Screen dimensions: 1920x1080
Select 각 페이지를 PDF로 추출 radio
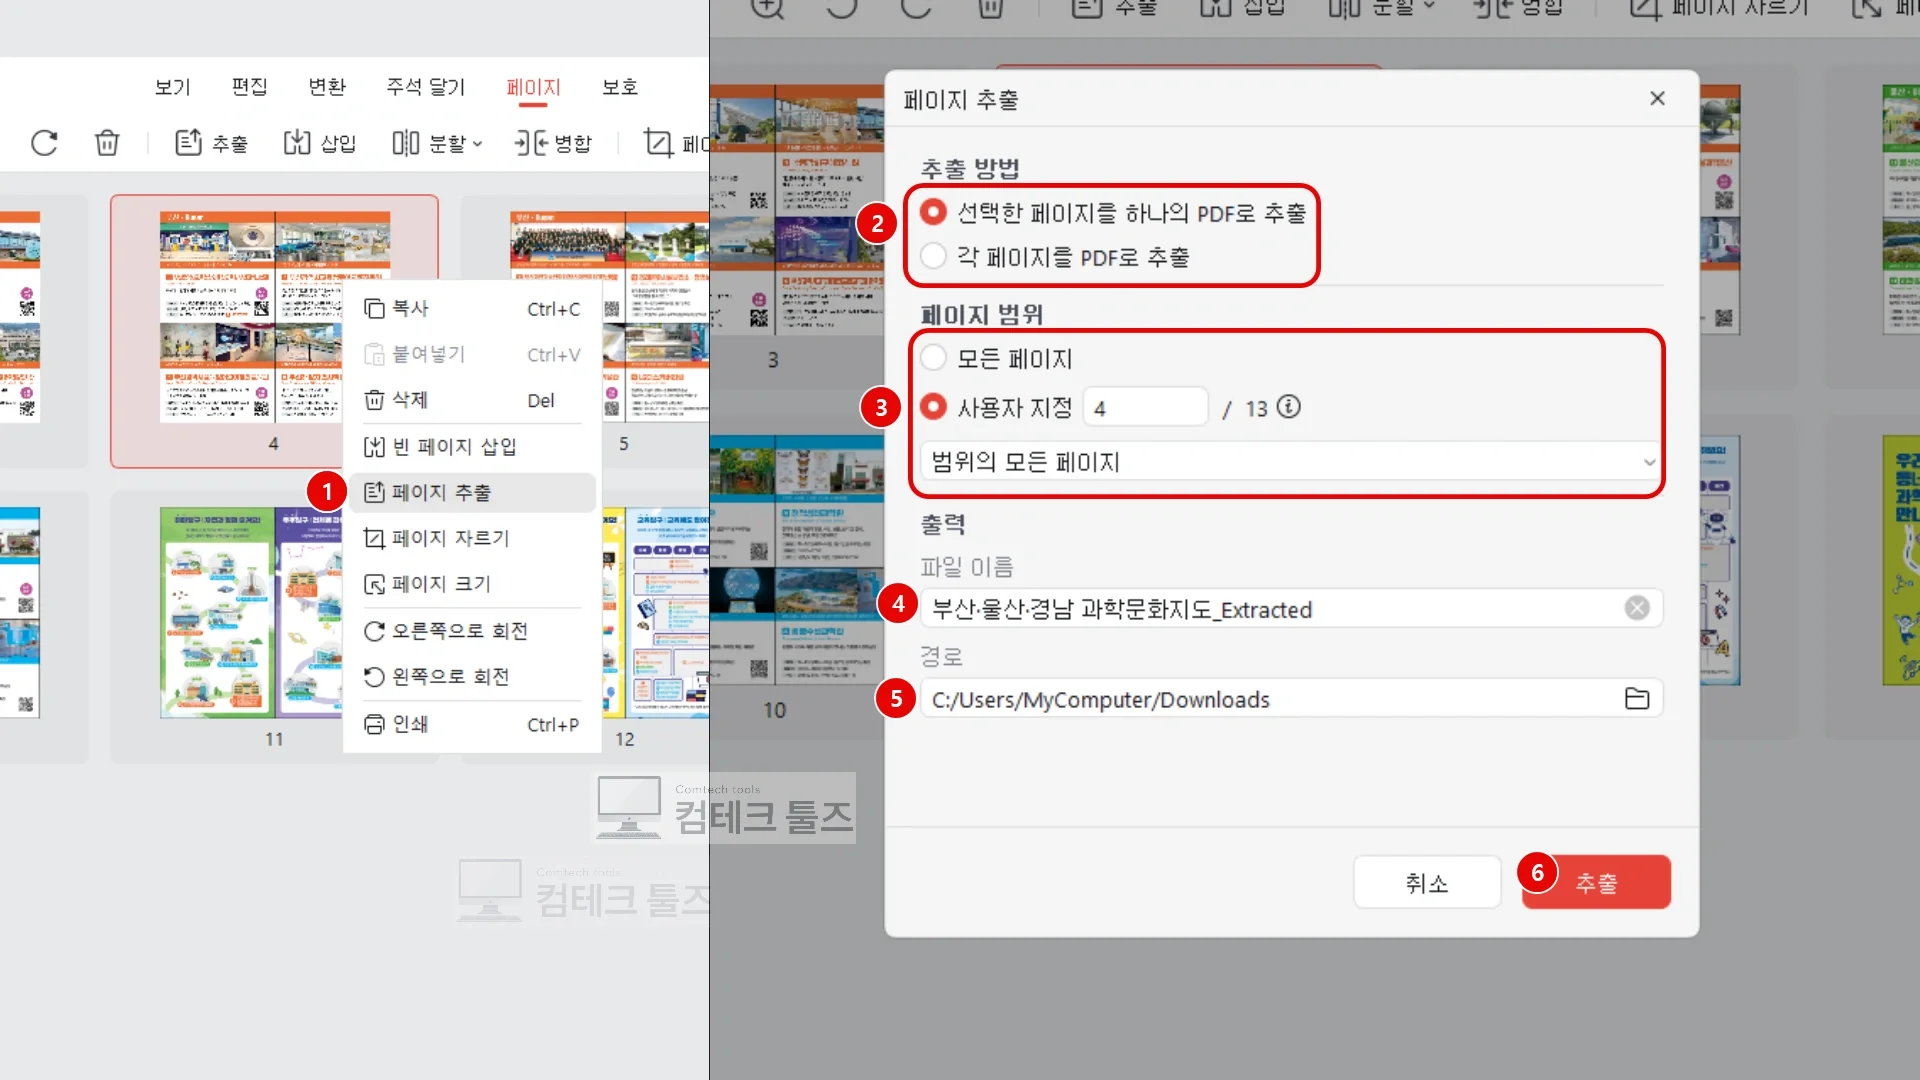[x=933, y=256]
